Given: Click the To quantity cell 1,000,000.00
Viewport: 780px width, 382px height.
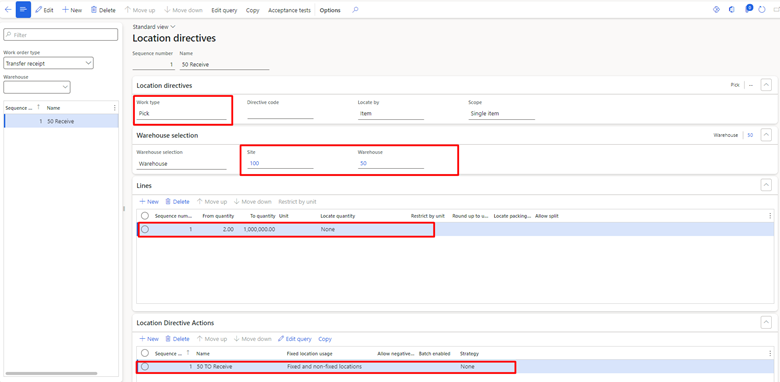Looking at the screenshot, I should point(259,229).
